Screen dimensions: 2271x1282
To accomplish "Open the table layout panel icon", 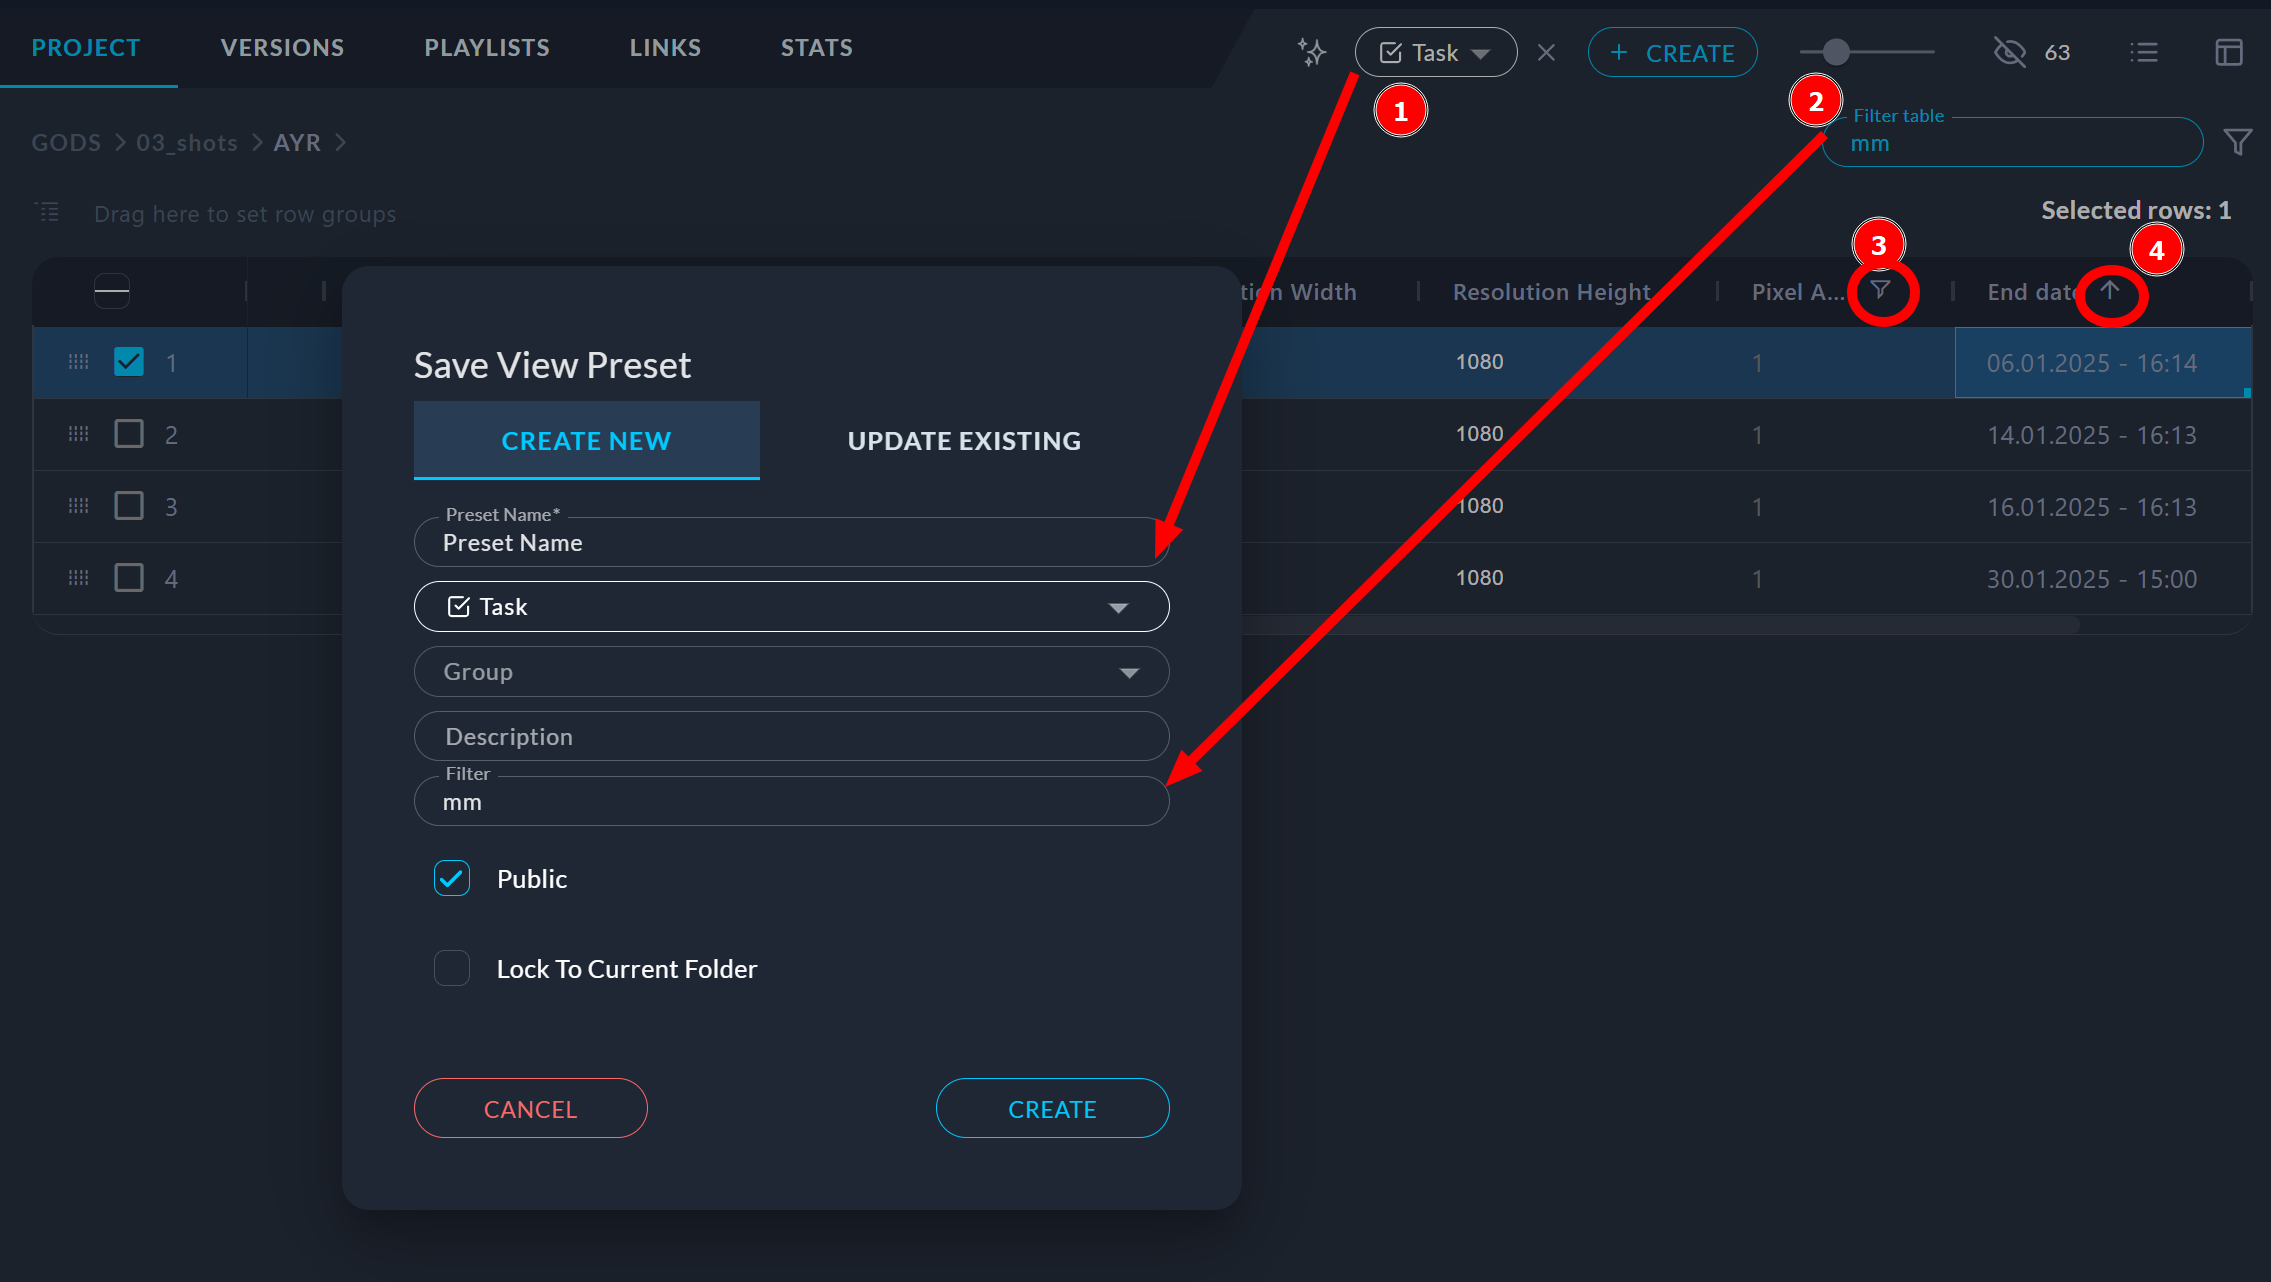I will (2229, 52).
